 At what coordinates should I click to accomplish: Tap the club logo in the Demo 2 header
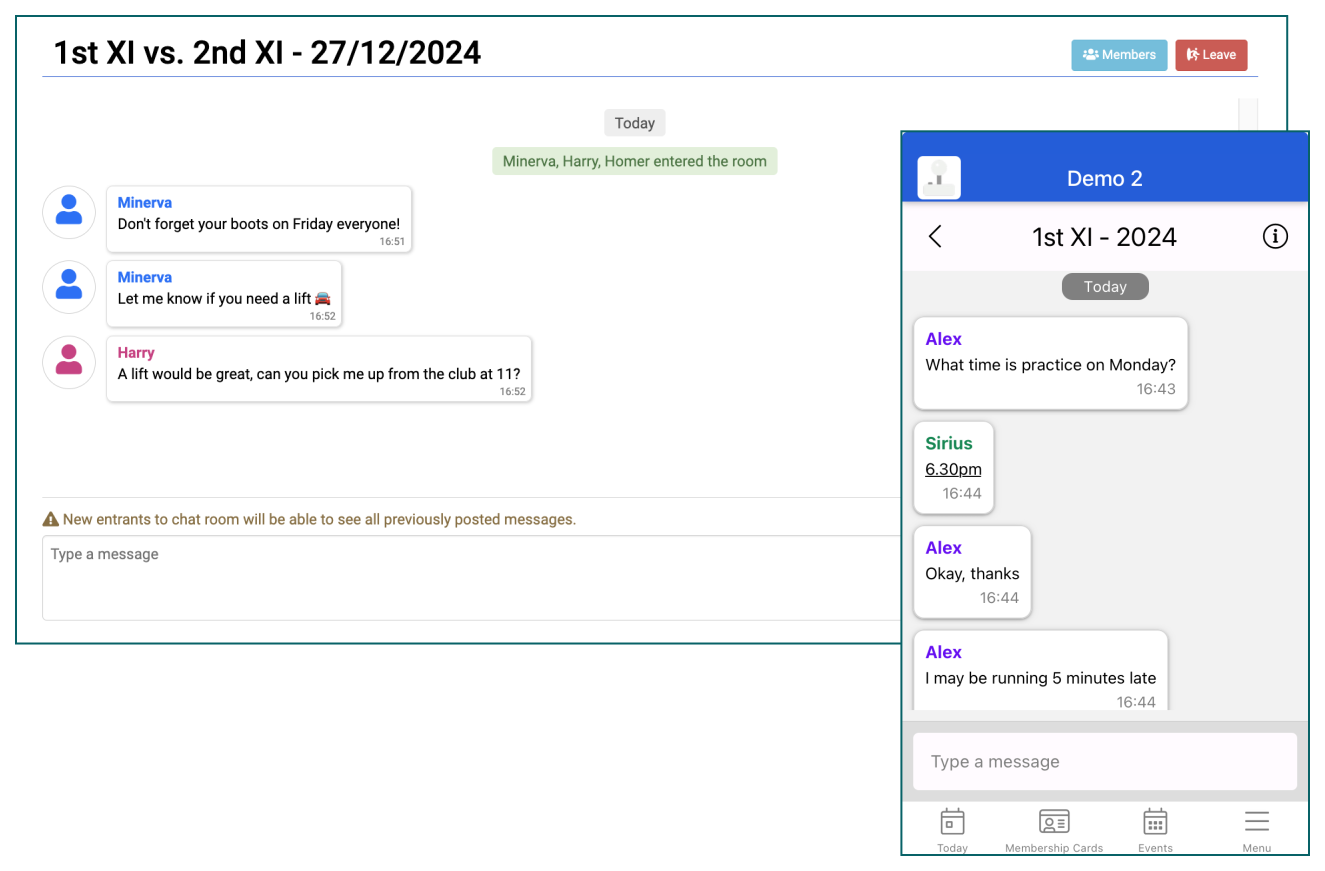939,178
